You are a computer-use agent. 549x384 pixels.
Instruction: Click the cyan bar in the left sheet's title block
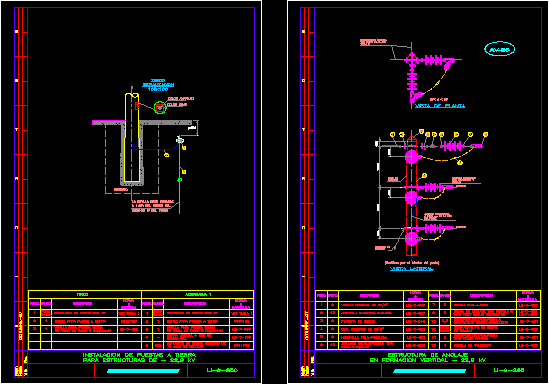(x=143, y=371)
